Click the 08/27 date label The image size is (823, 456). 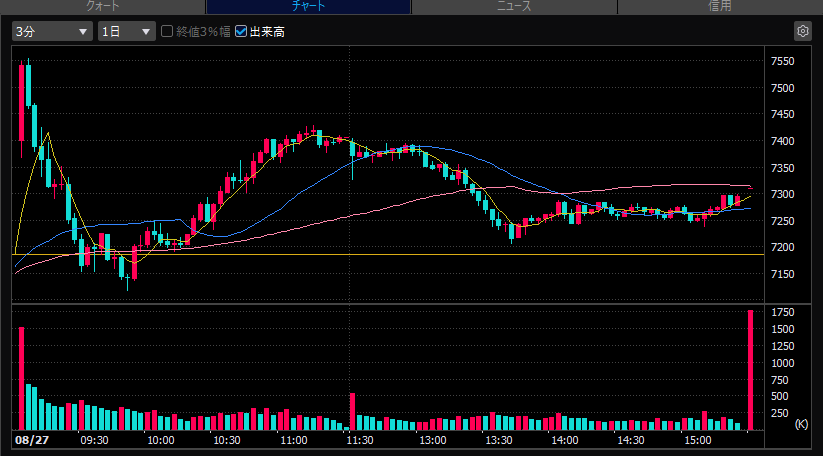(31, 440)
